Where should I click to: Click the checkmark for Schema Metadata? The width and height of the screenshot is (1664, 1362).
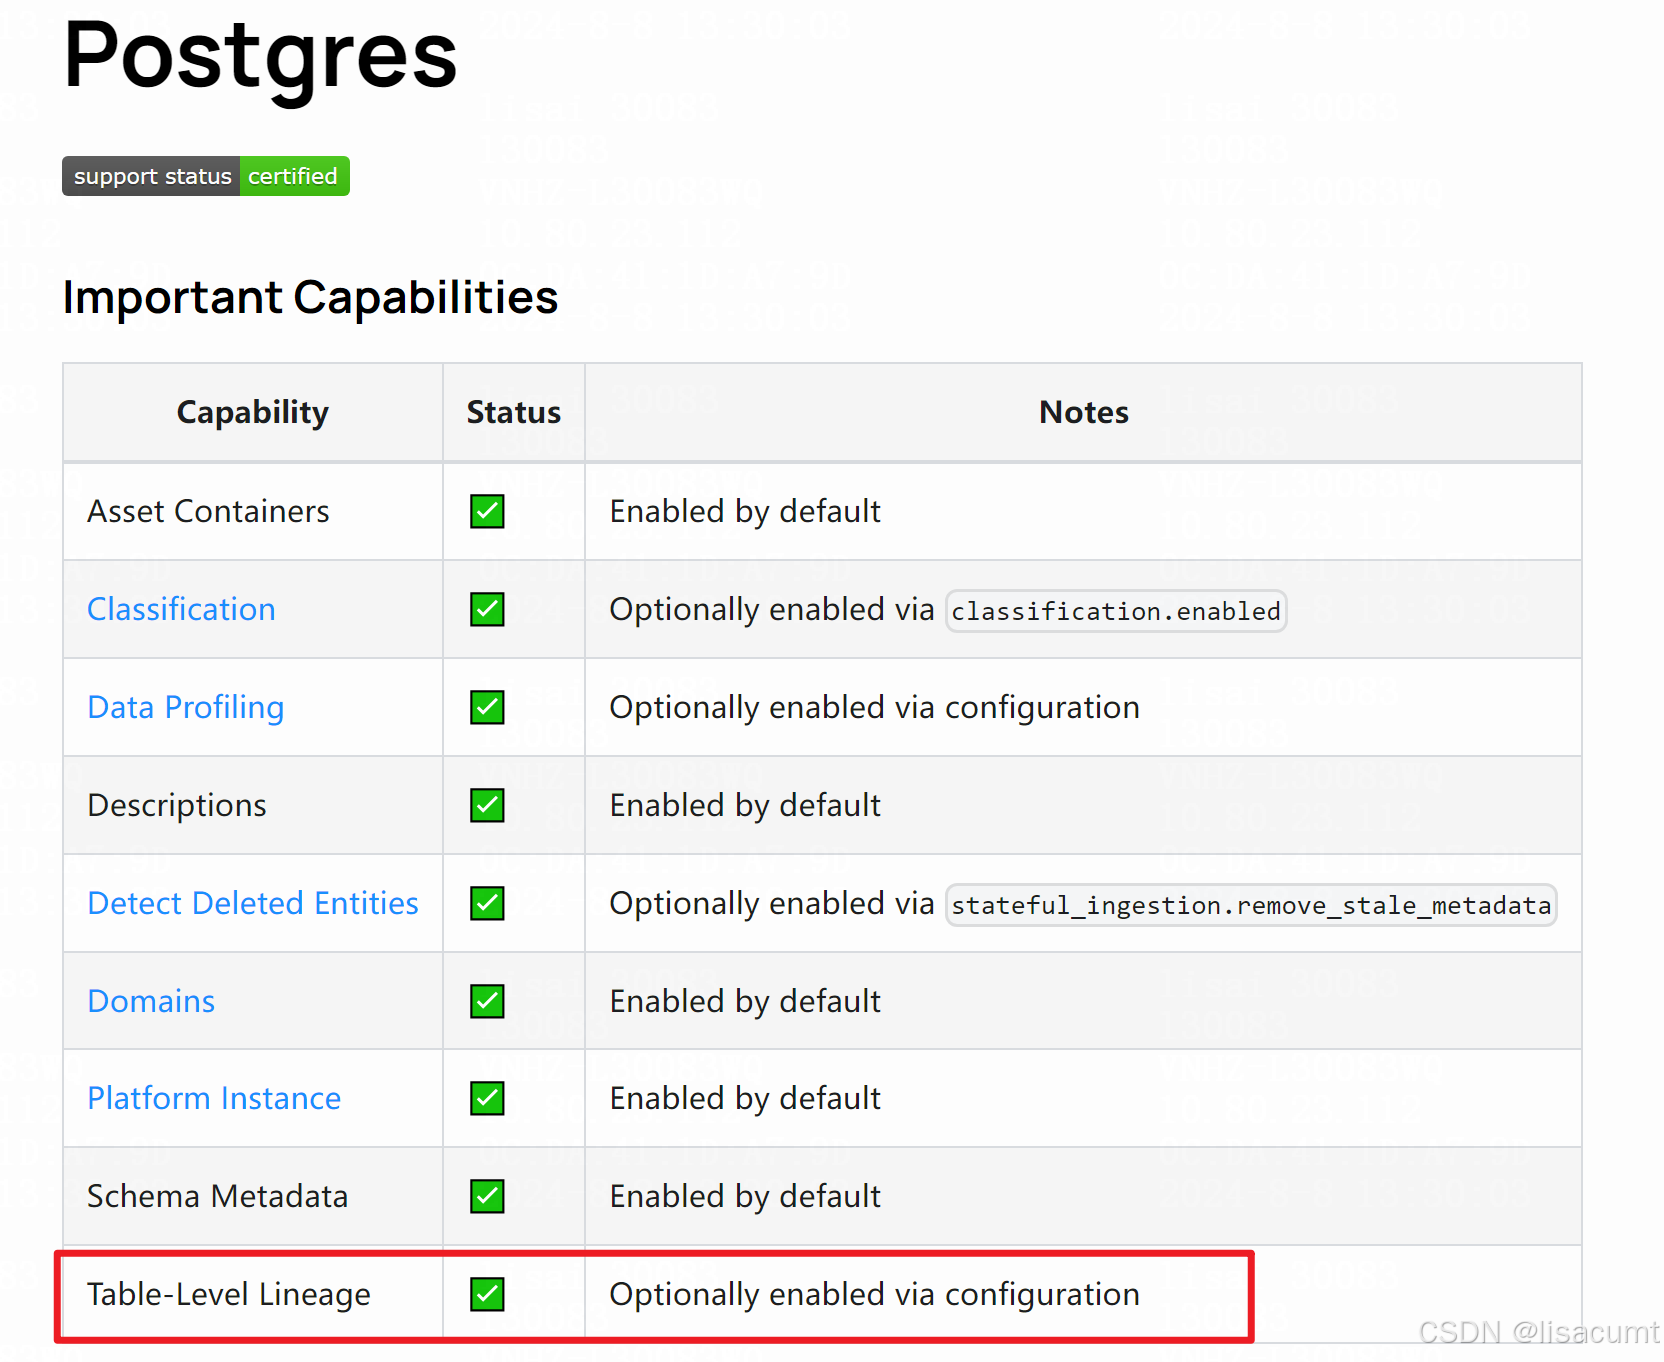click(x=487, y=1196)
